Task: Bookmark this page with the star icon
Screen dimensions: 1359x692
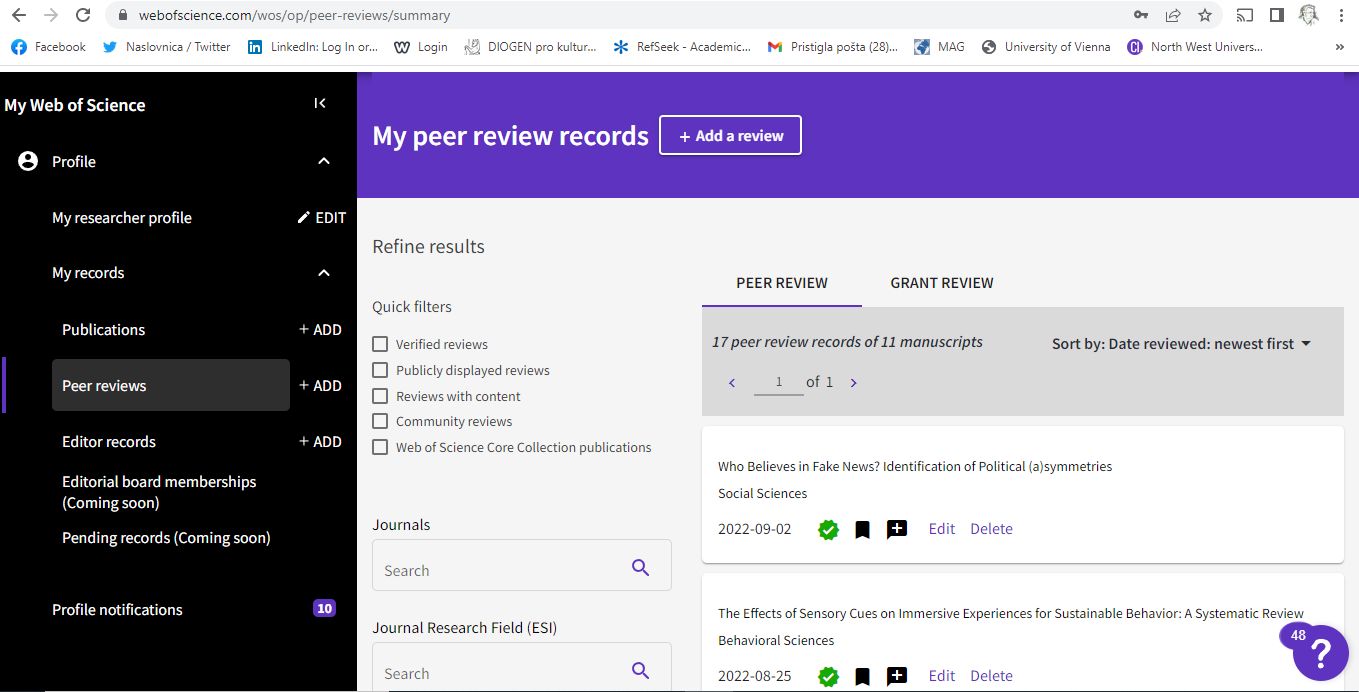Action: coord(1205,15)
